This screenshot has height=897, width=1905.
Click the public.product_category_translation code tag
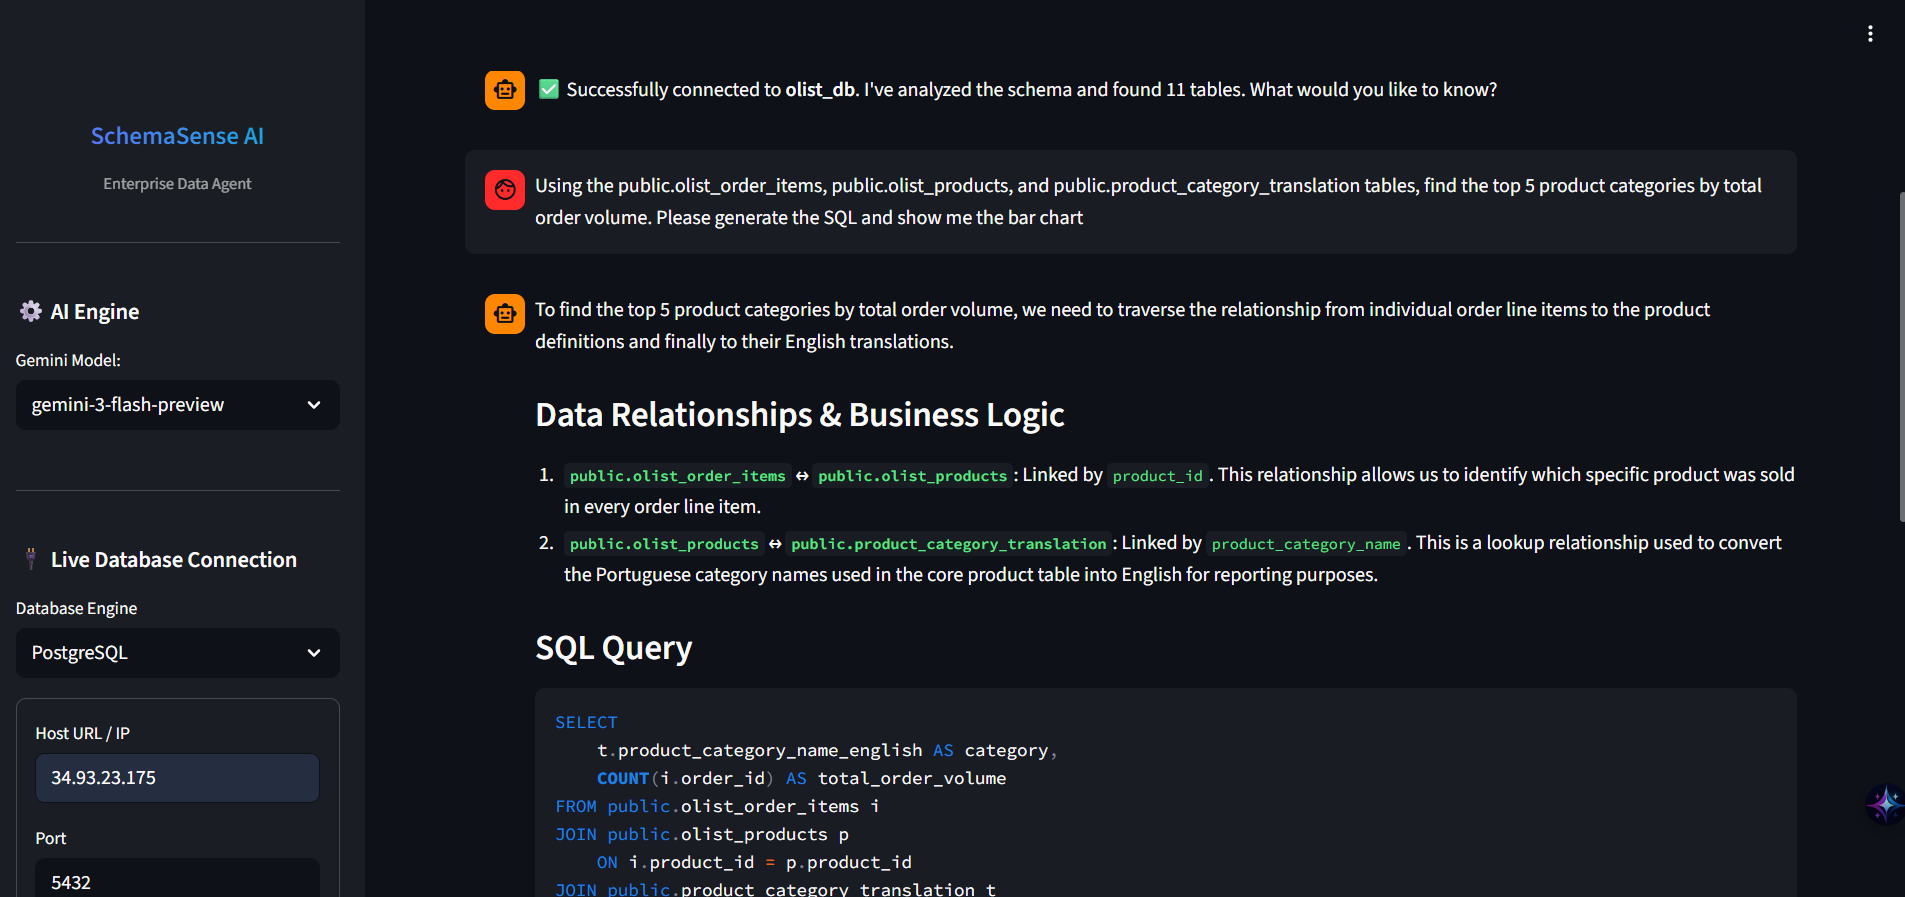coord(948,544)
